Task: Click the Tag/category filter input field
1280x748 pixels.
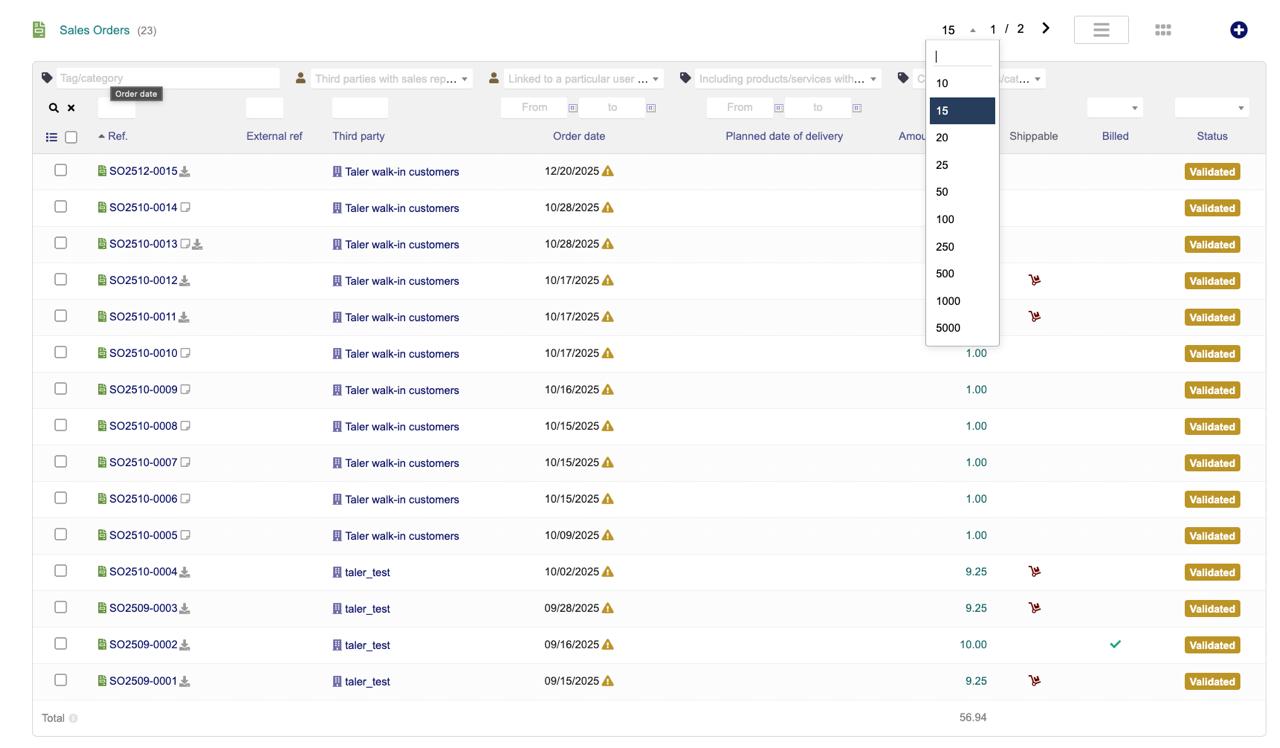Action: pos(167,78)
